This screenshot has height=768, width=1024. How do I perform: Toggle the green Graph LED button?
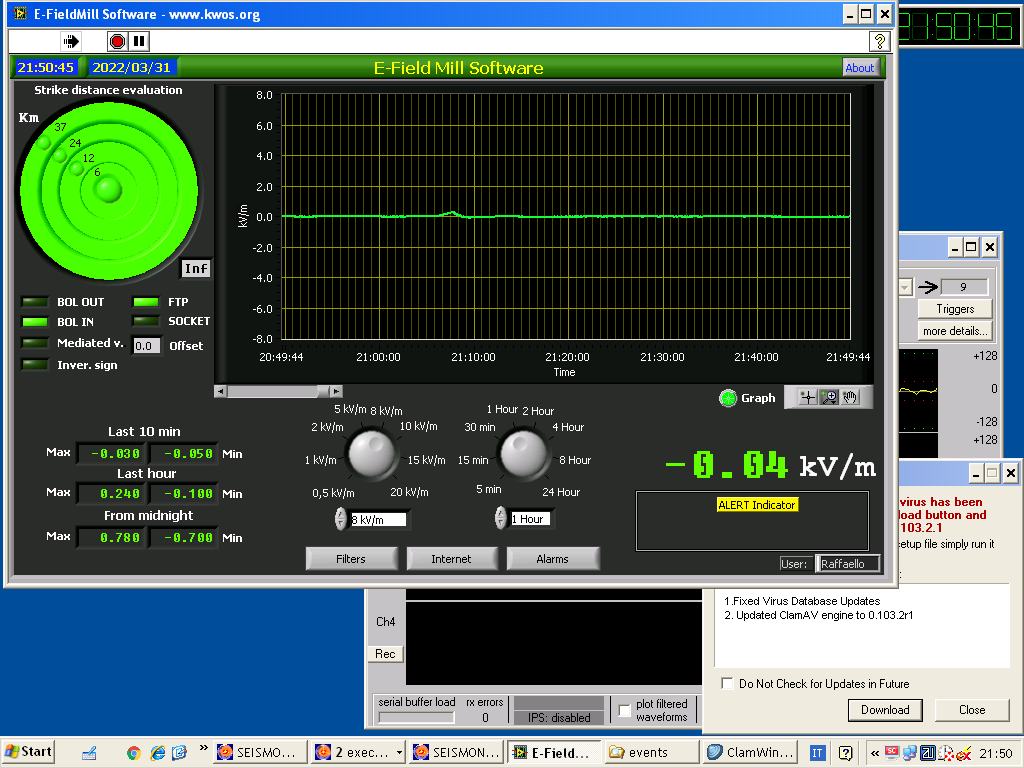[x=728, y=398]
